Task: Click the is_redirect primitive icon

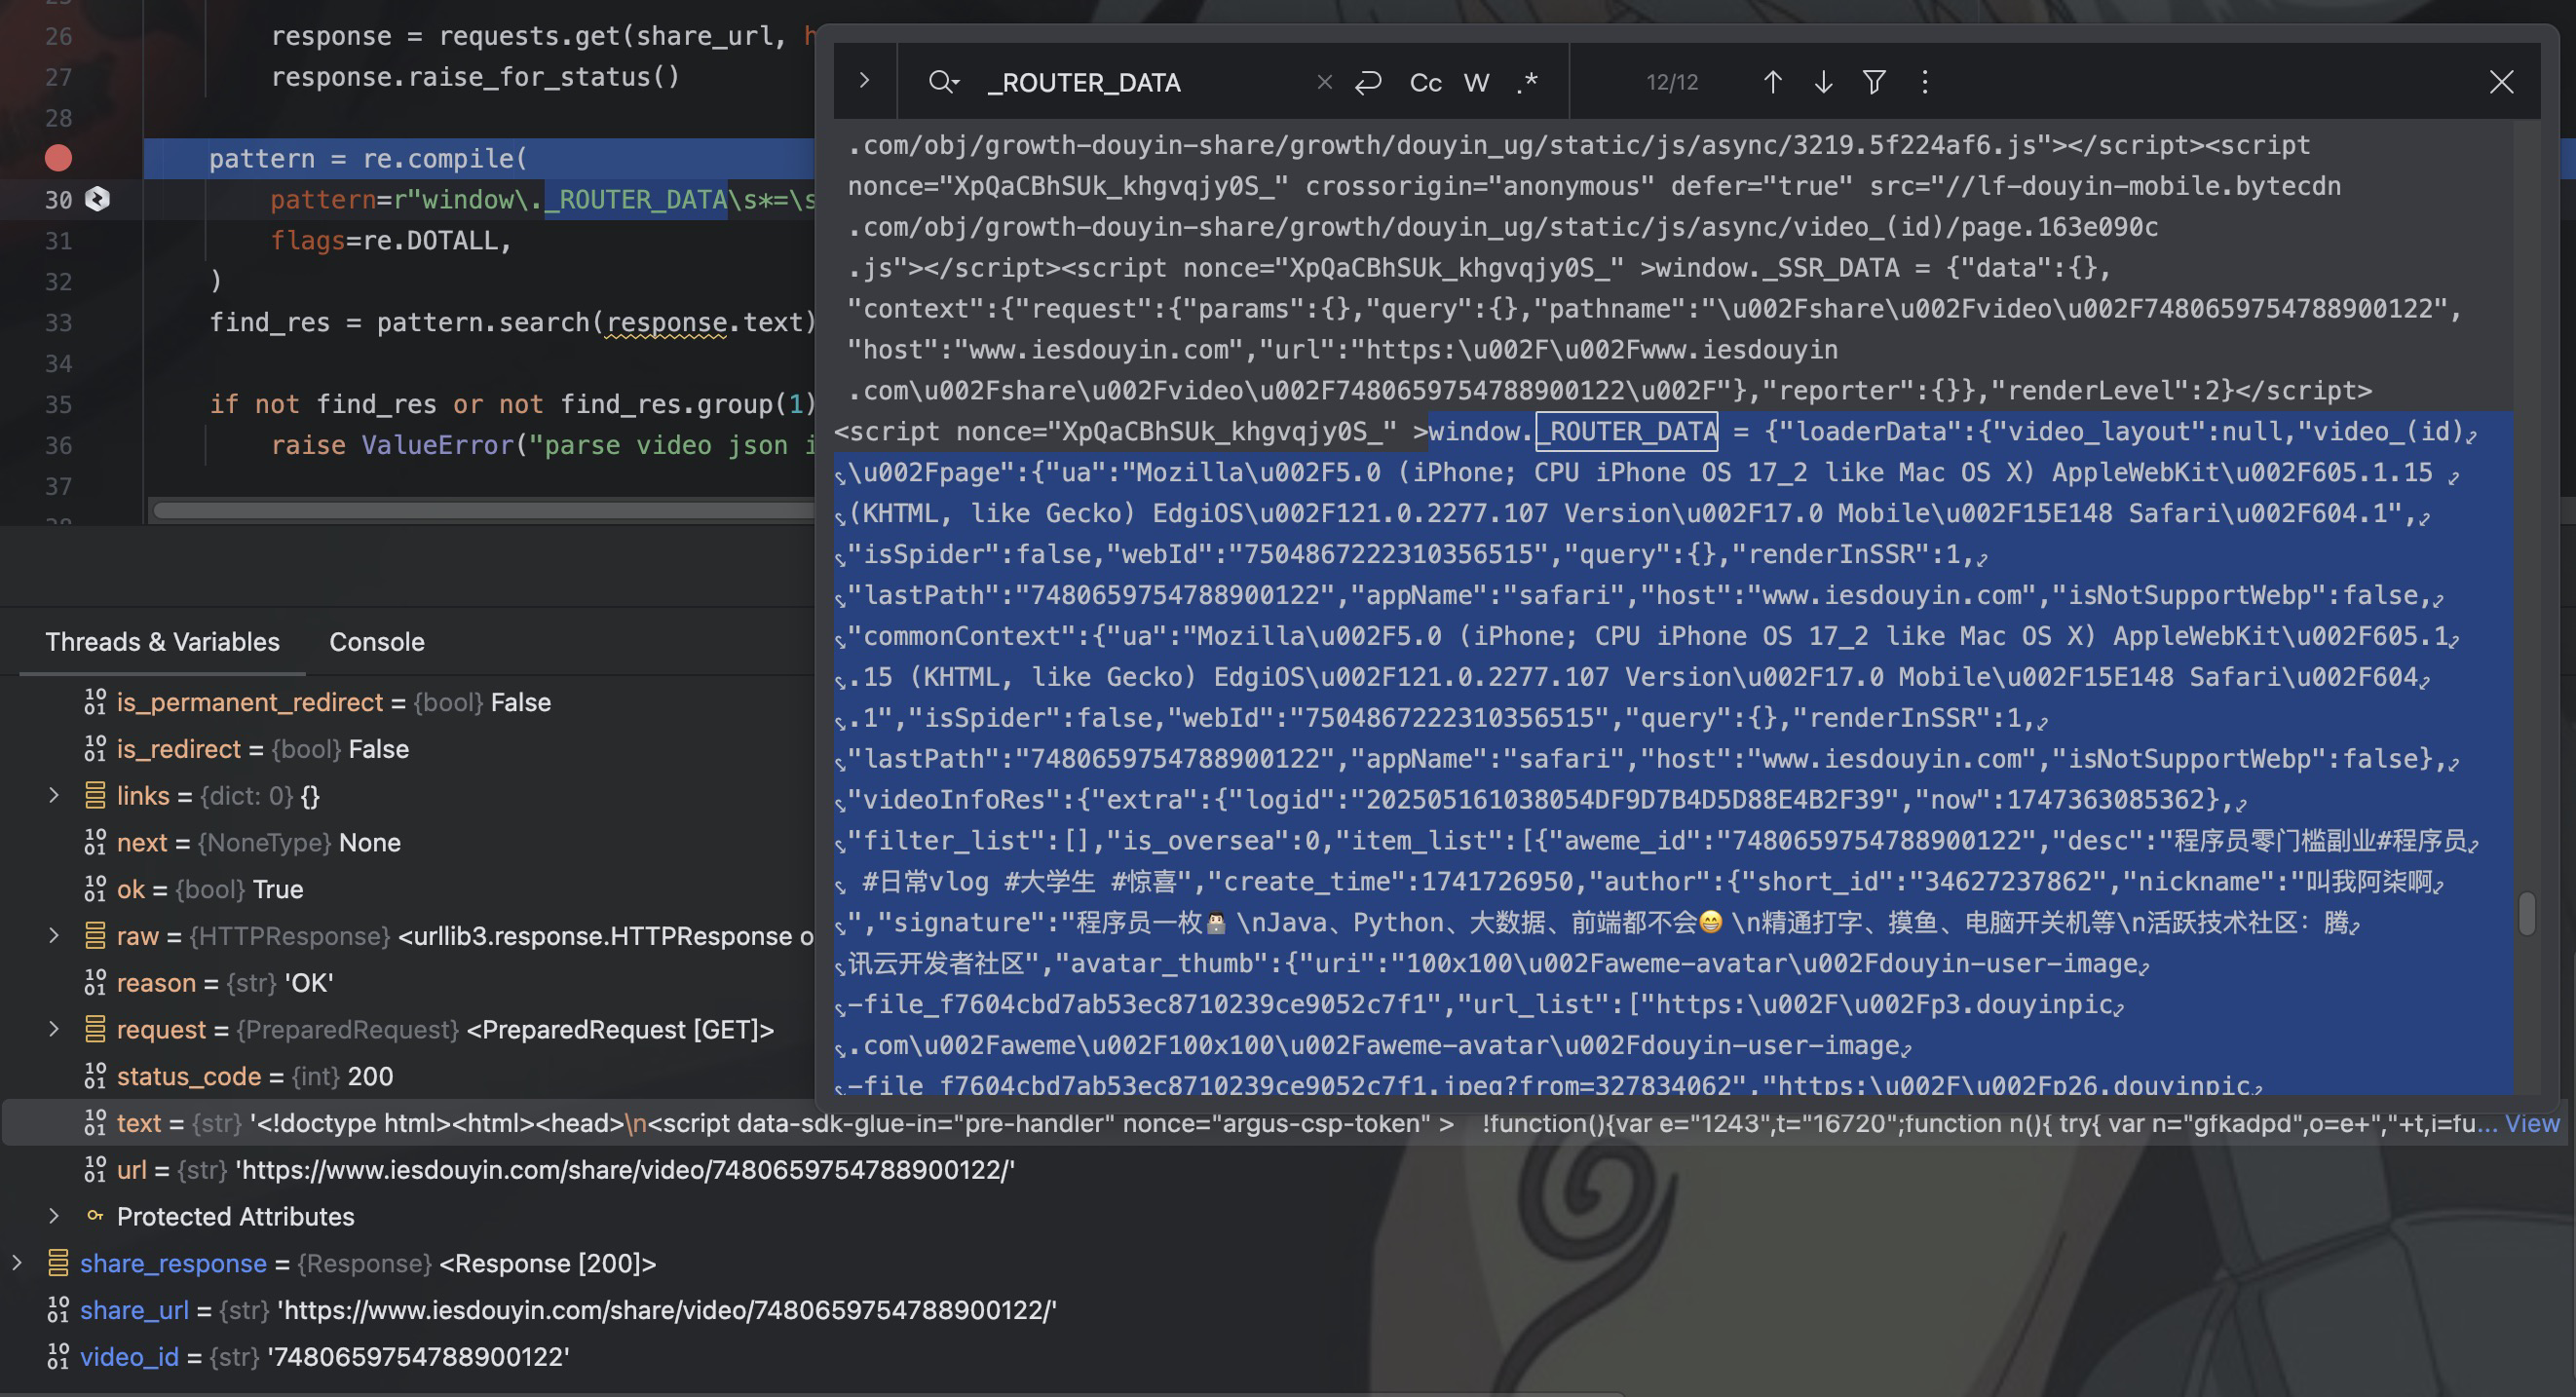Action: 95,749
